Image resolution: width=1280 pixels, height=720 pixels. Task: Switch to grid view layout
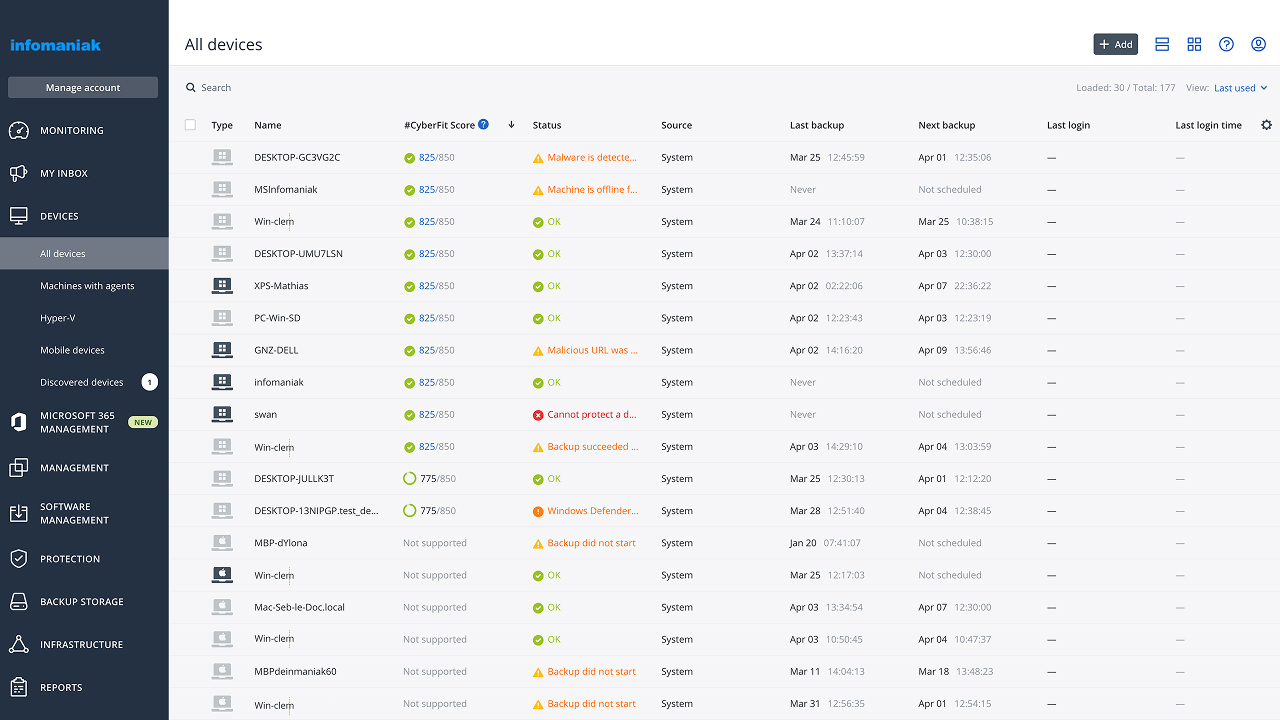pos(1194,44)
